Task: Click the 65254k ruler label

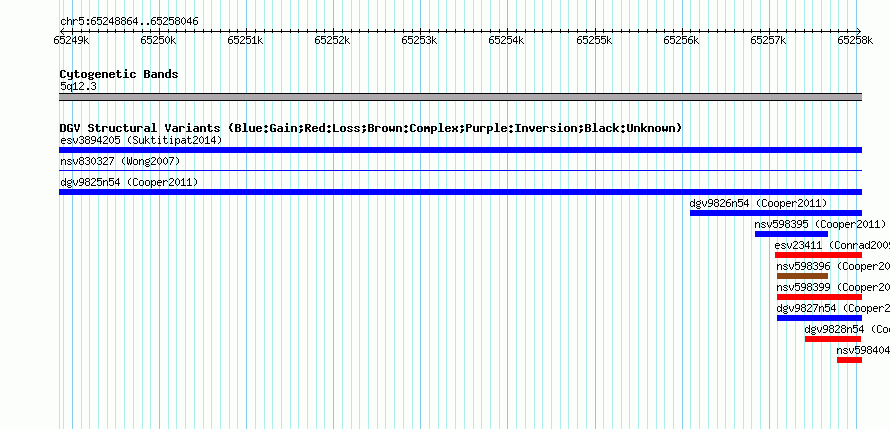Action: pos(507,40)
